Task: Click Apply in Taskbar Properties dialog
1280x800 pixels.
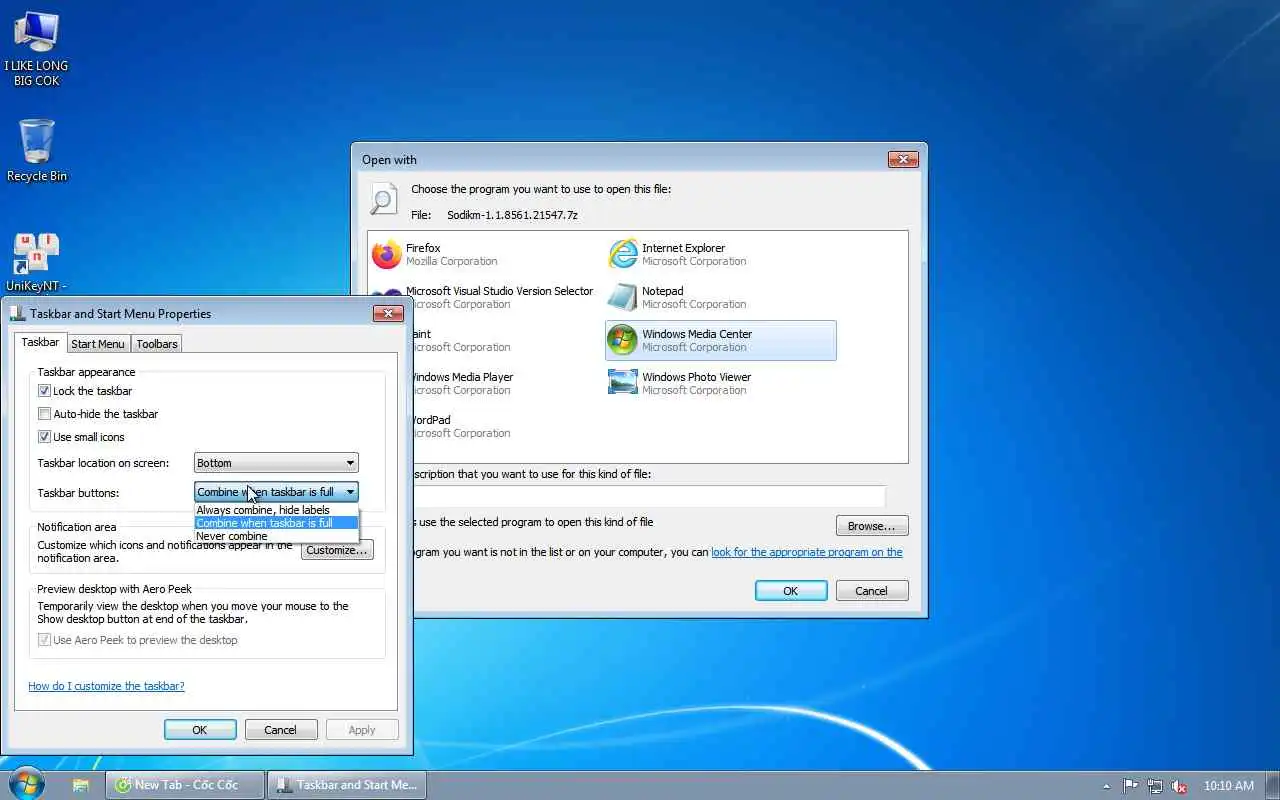Action: (x=362, y=730)
